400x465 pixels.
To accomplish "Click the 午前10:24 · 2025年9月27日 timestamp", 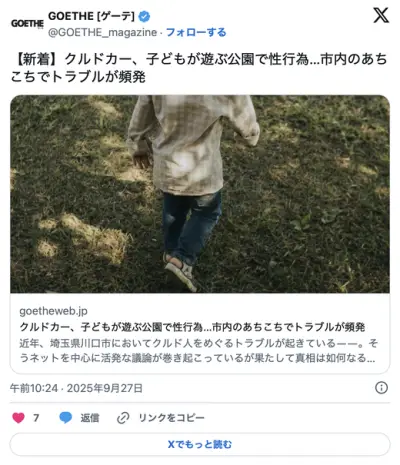I will click(x=76, y=388).
